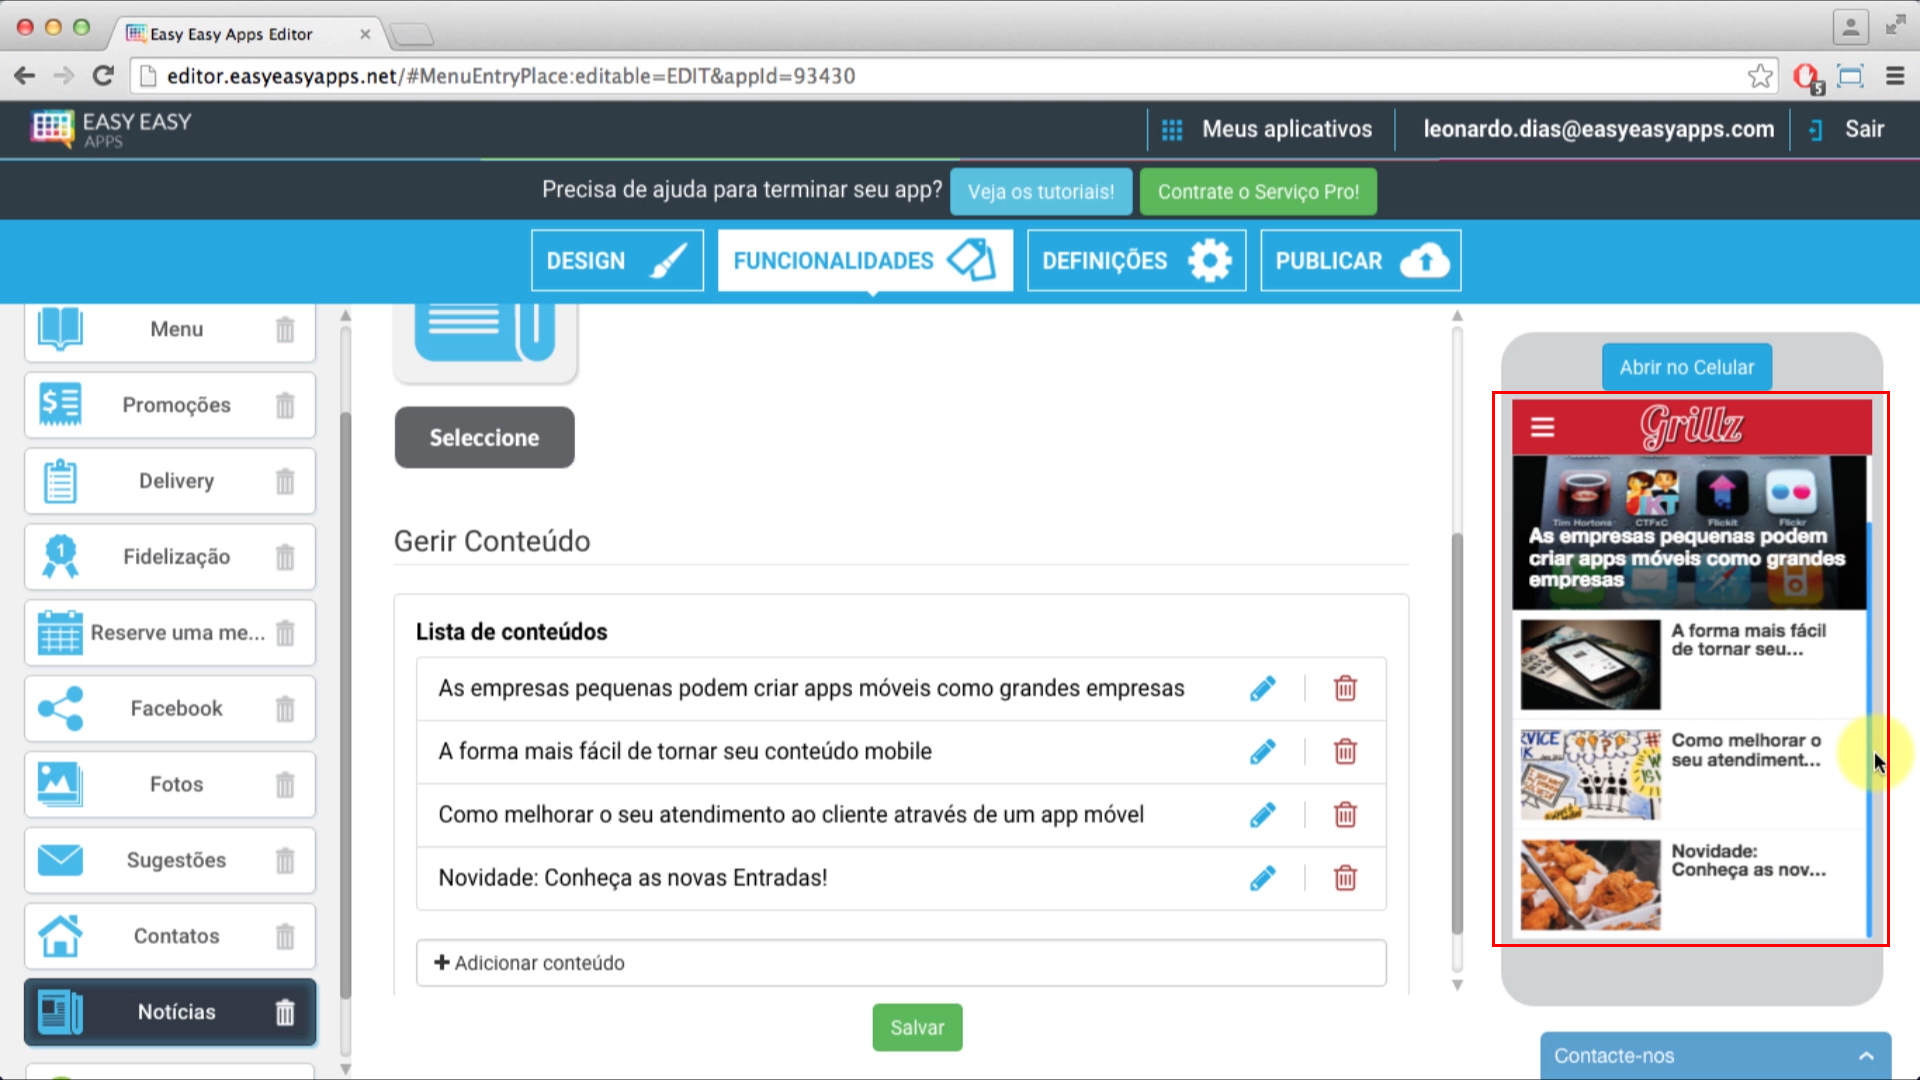
Task: Click the Menu sidebar icon
Action: point(59,327)
